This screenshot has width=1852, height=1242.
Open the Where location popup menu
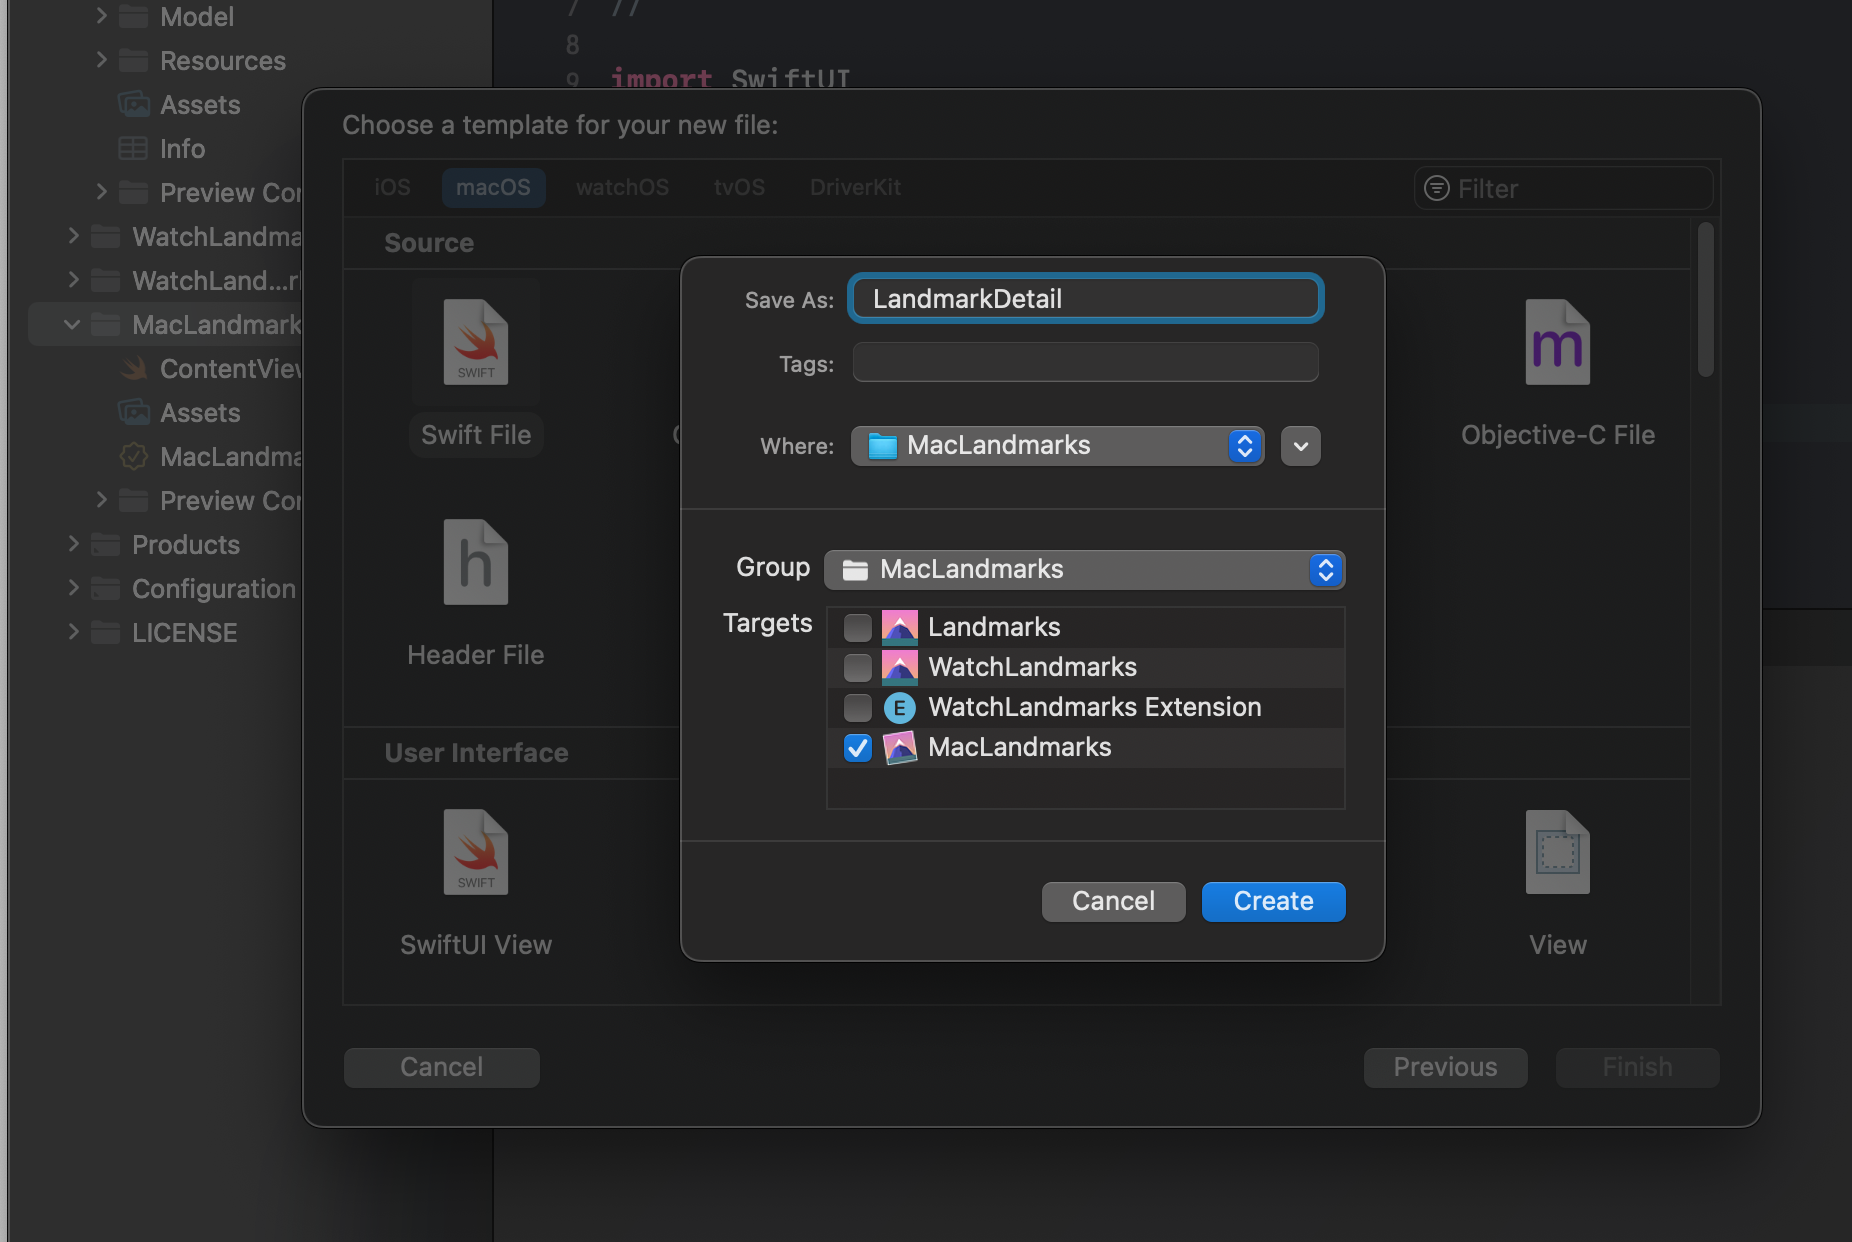click(1057, 446)
